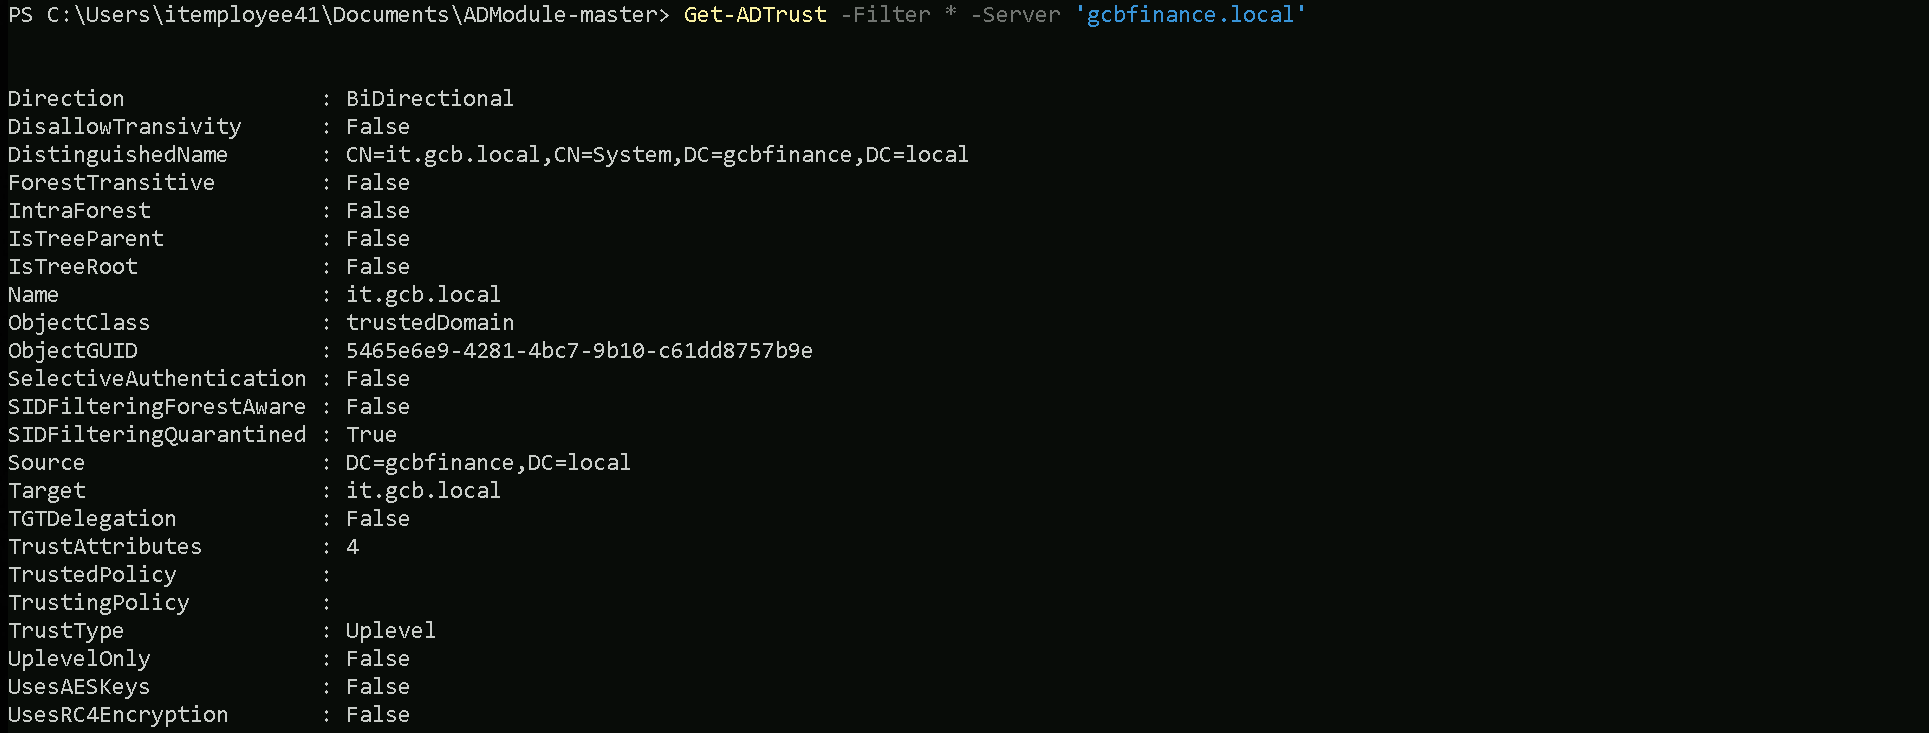Click the Source value DC=gcbfinance,DC=local
The width and height of the screenshot is (1929, 733).
coord(488,463)
